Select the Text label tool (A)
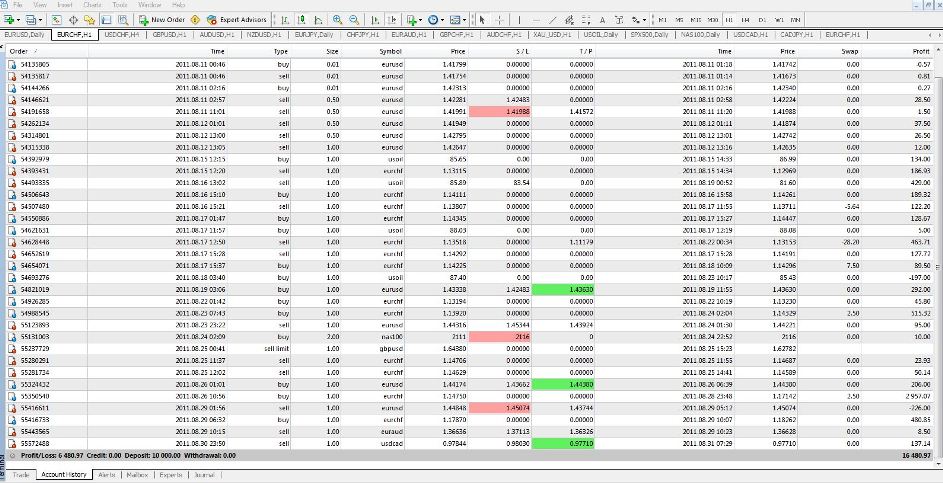 coord(602,19)
